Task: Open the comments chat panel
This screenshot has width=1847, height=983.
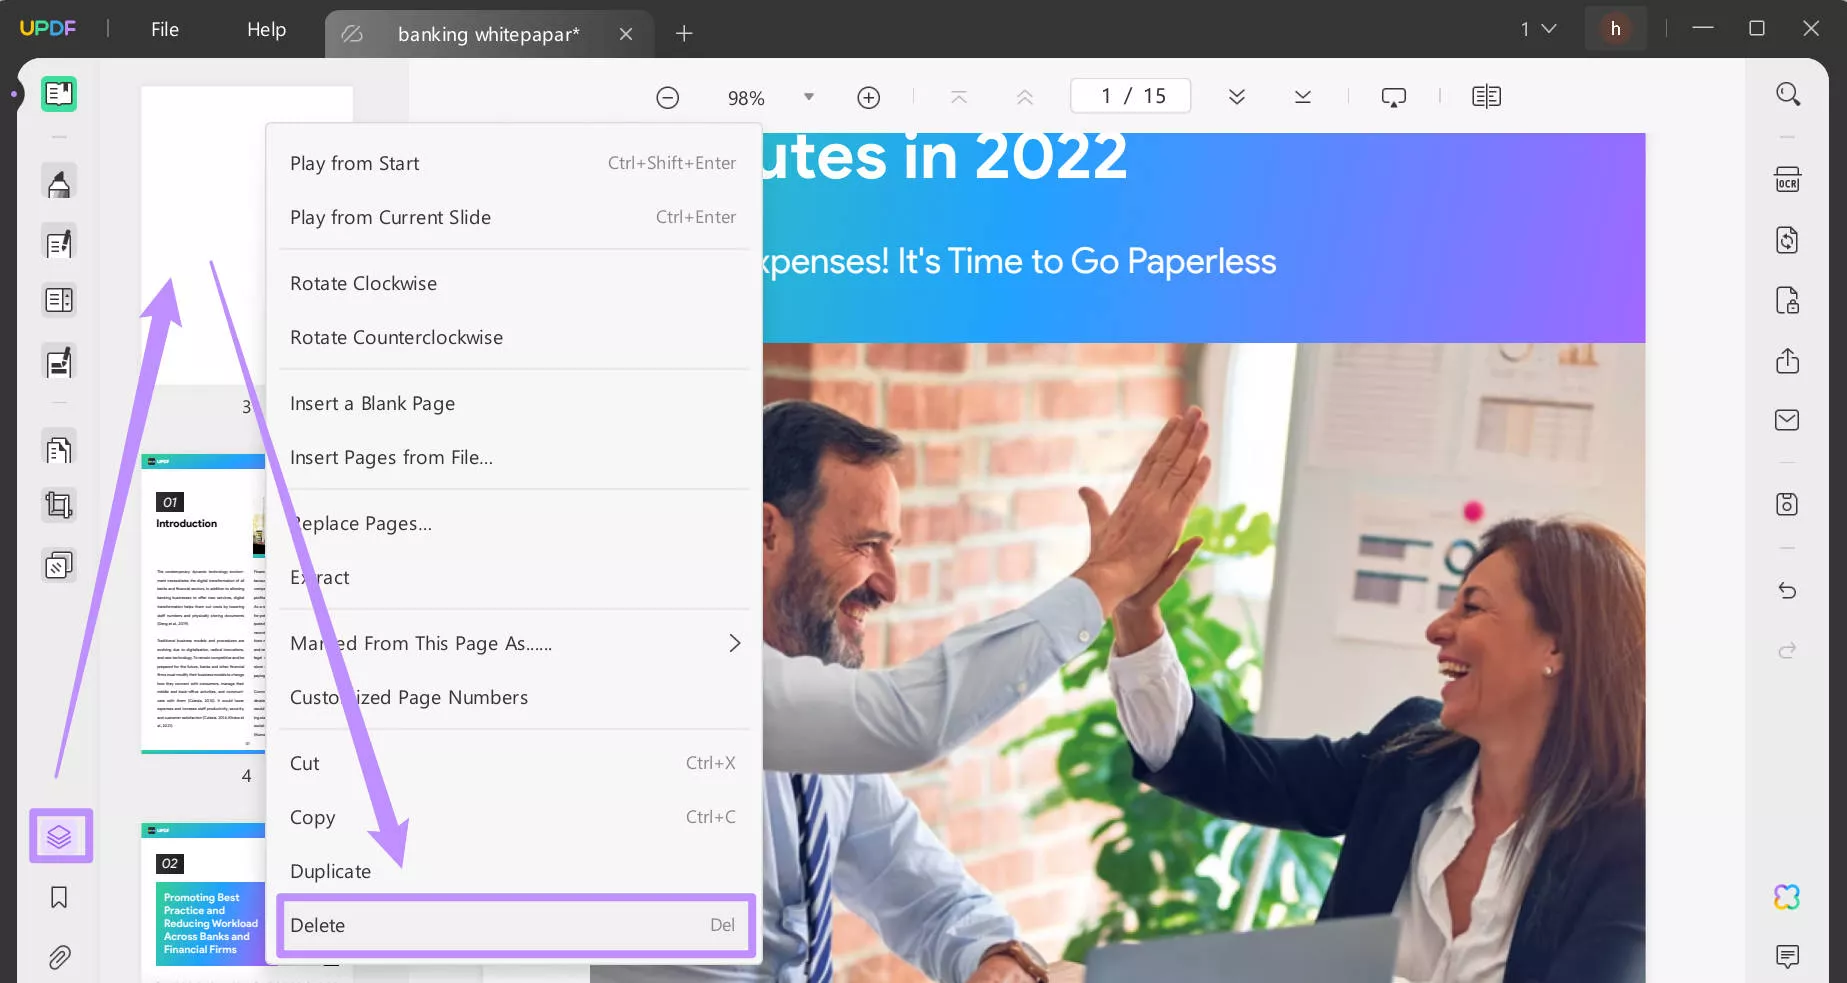Action: point(1788,957)
